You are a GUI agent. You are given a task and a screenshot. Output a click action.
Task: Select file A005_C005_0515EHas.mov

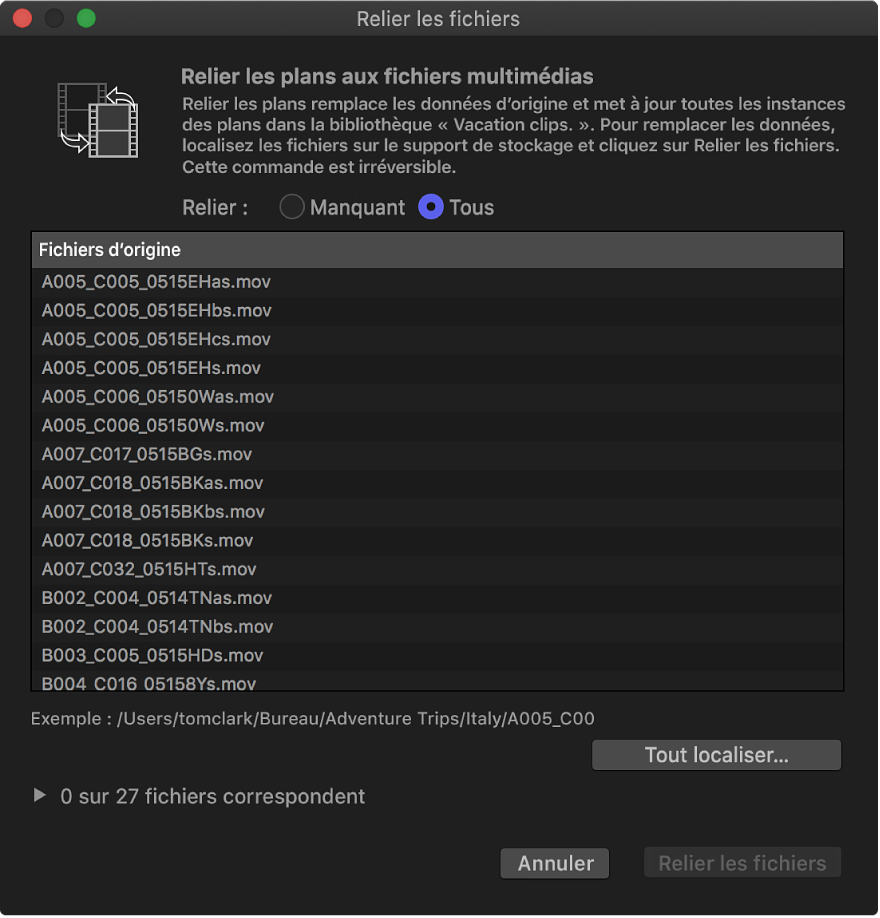[x=156, y=282]
